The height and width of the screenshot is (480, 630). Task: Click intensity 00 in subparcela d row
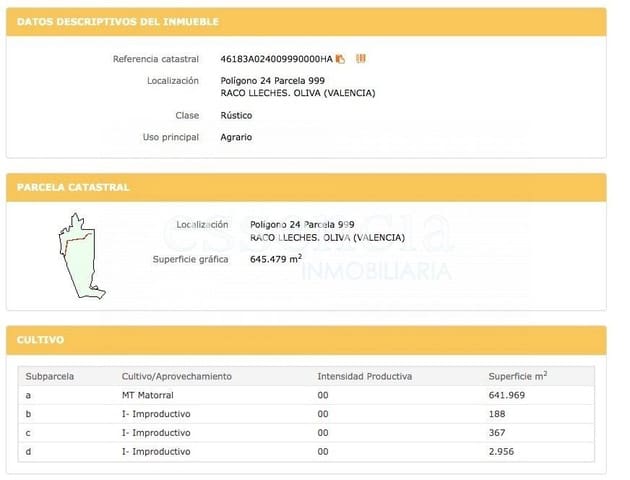coord(323,451)
